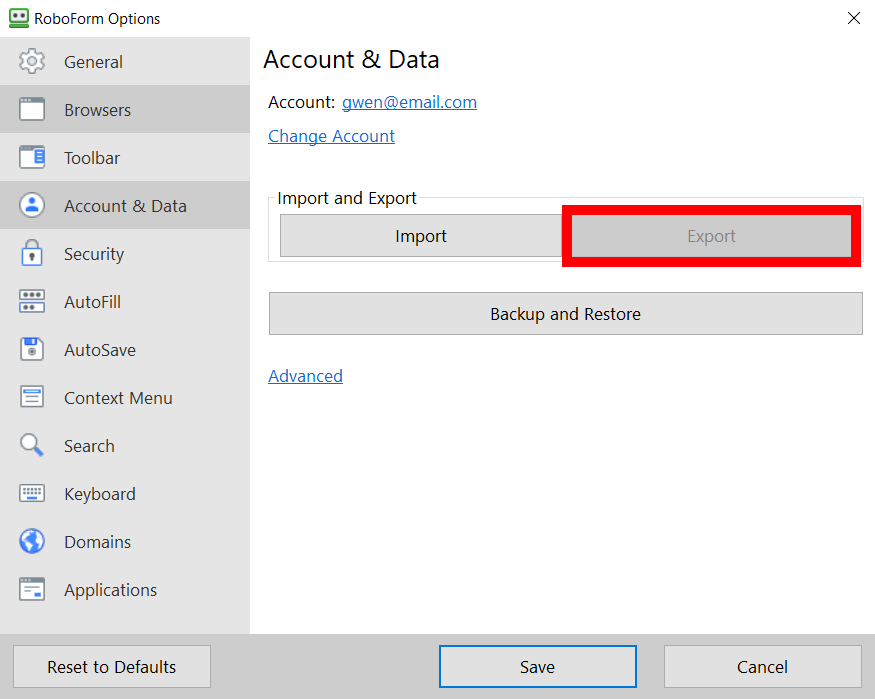Open the Advanced link
Image resolution: width=875 pixels, height=699 pixels.
[x=305, y=376]
